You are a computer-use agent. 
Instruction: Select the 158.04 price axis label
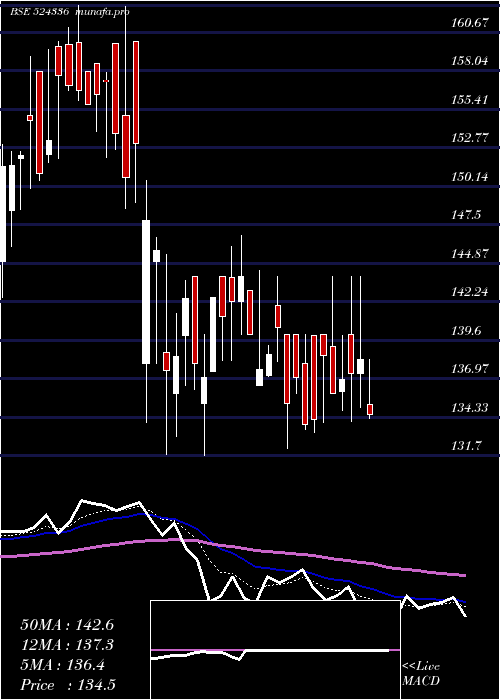pos(470,61)
